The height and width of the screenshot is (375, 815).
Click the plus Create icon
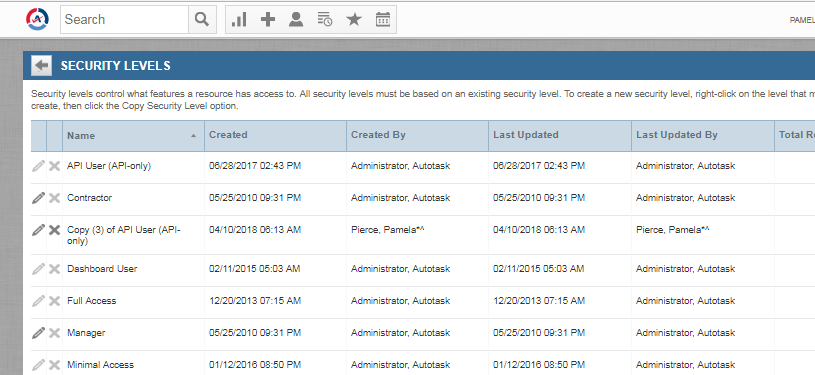[x=268, y=20]
